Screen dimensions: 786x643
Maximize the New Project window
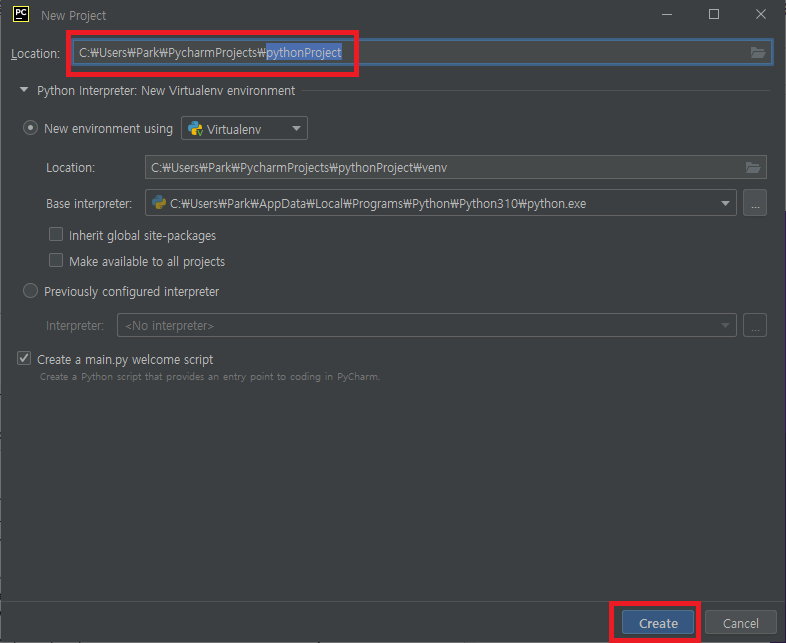(714, 15)
